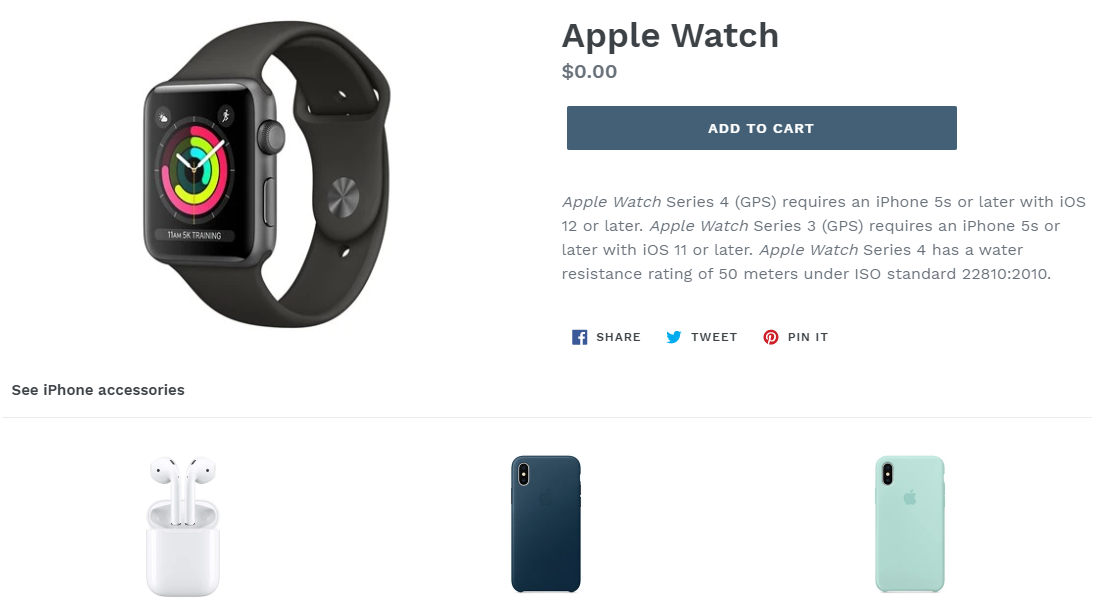Open the navy blue iPhone case
The height and width of the screenshot is (606, 1101).
pyautogui.click(x=546, y=524)
